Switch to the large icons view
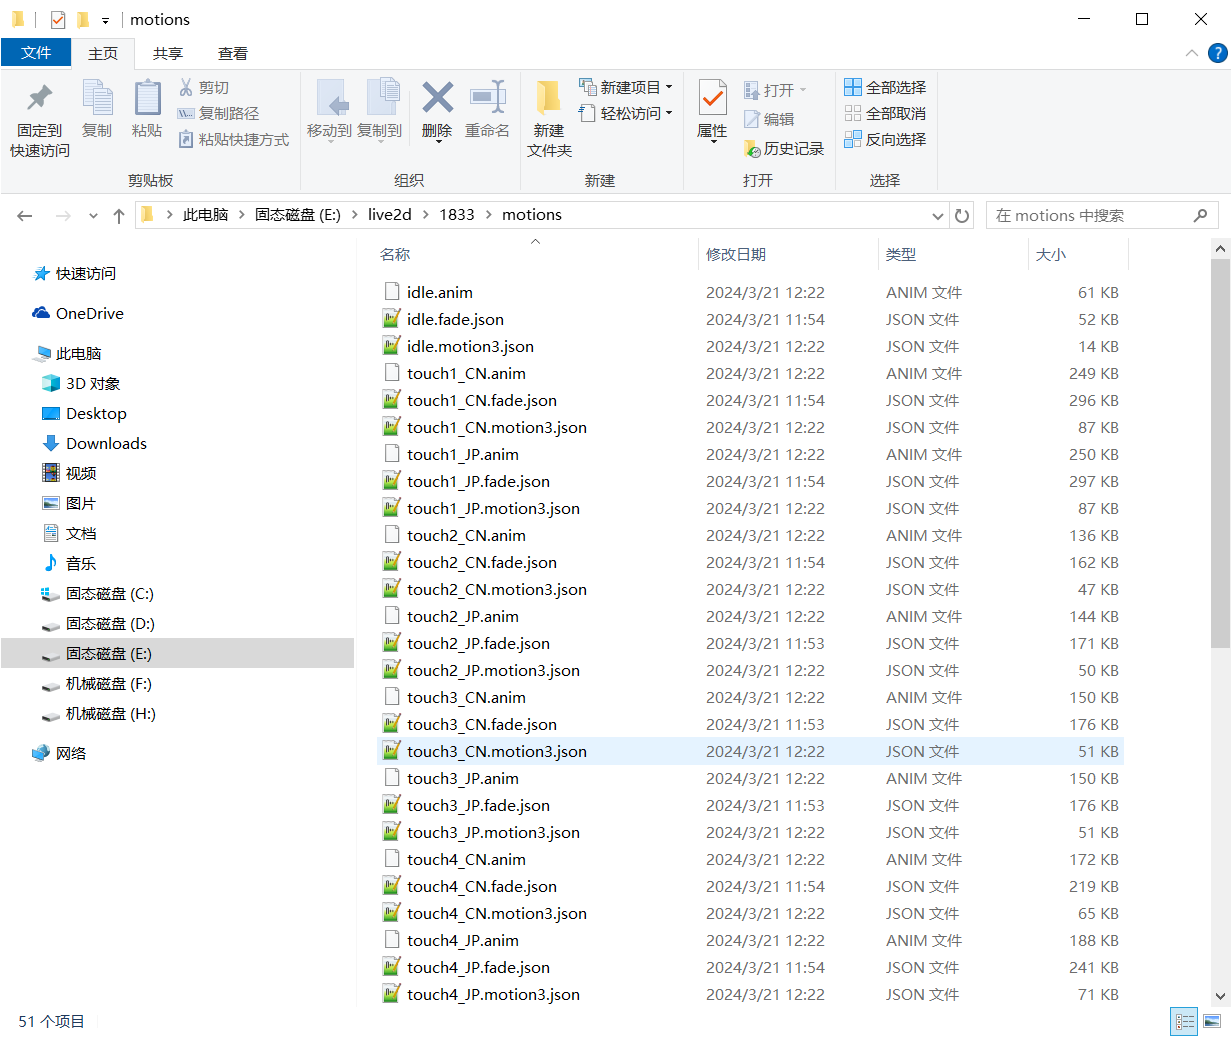This screenshot has width=1232, height=1037. tap(1212, 1022)
